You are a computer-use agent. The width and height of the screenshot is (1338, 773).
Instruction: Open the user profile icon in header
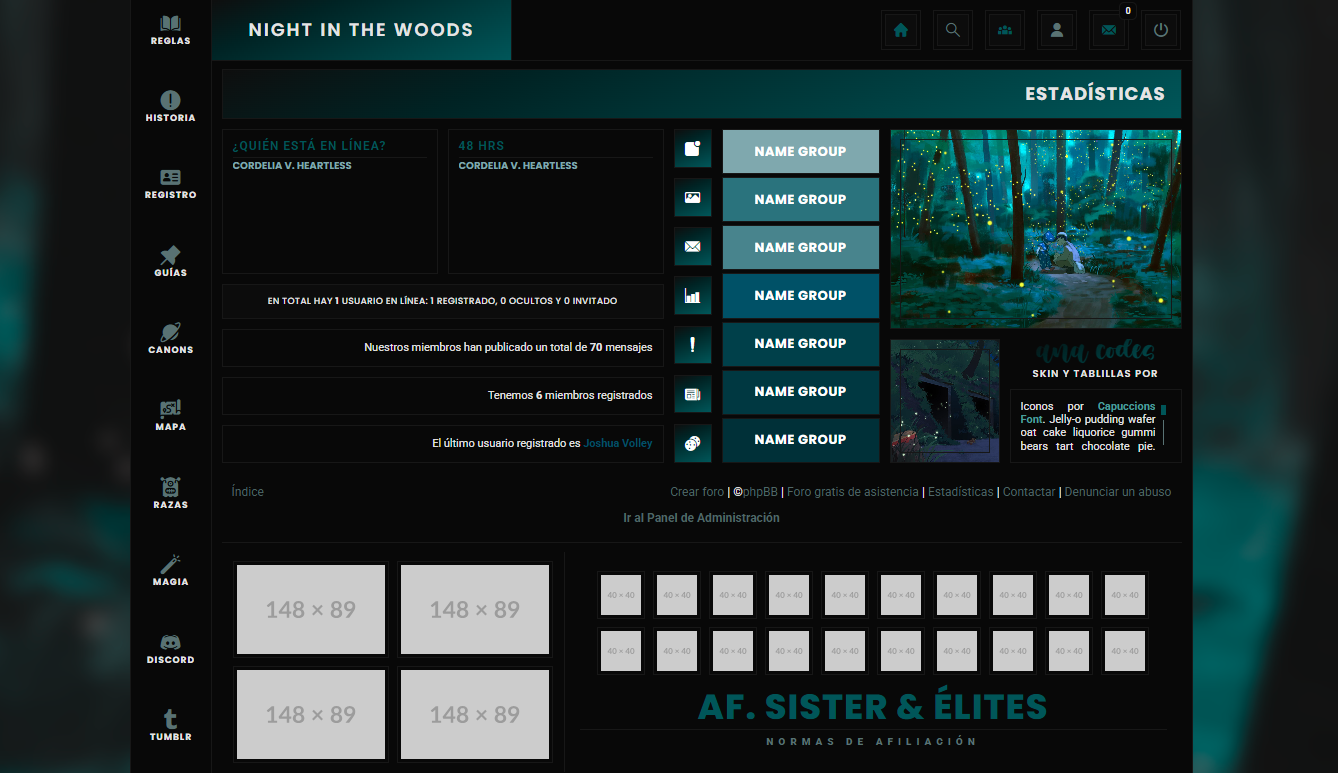(x=1057, y=30)
